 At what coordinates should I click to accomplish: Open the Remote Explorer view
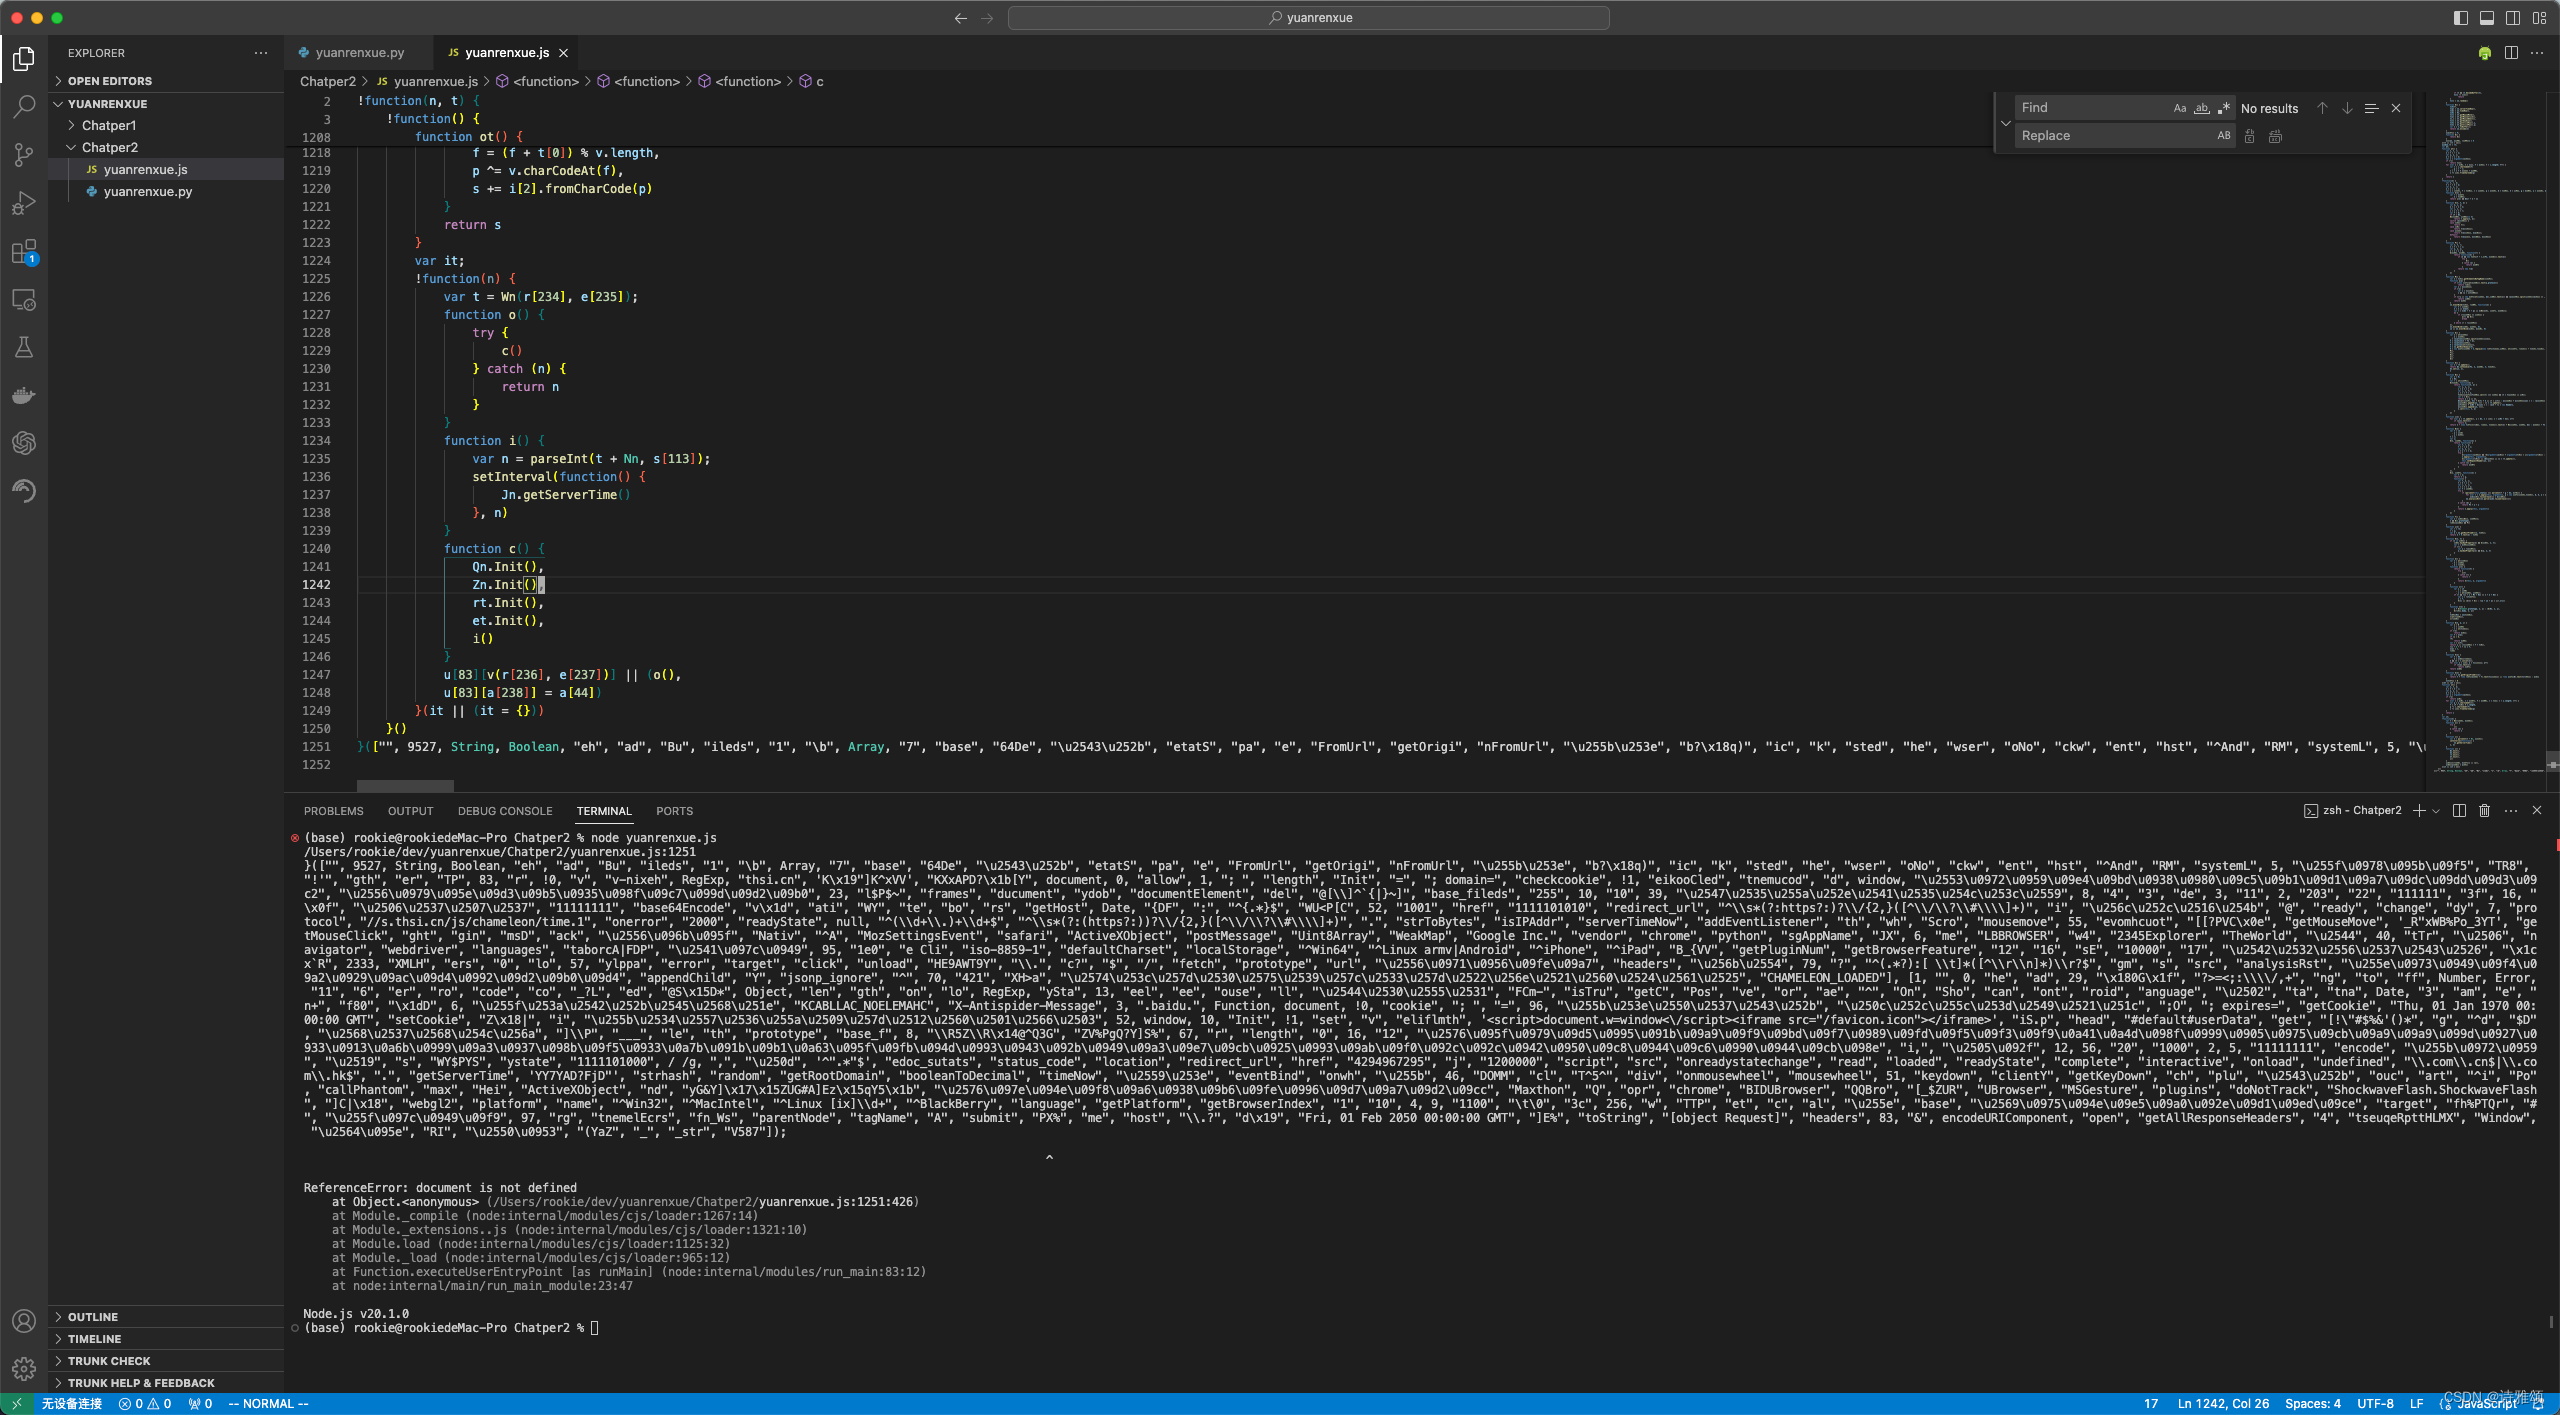tap(24, 299)
